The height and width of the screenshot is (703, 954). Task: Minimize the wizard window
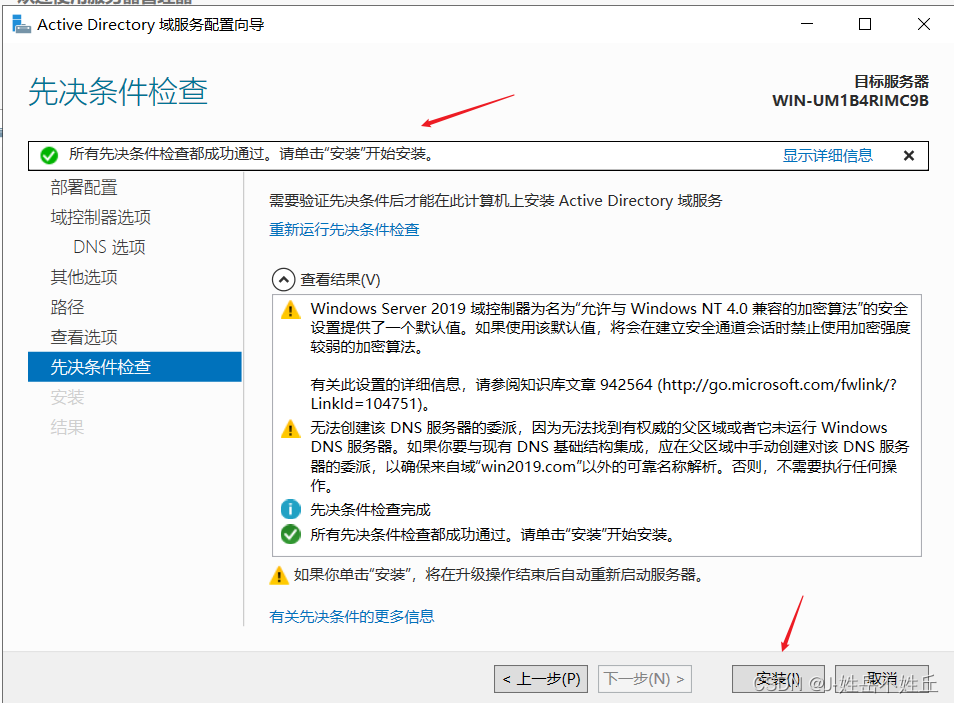807,24
